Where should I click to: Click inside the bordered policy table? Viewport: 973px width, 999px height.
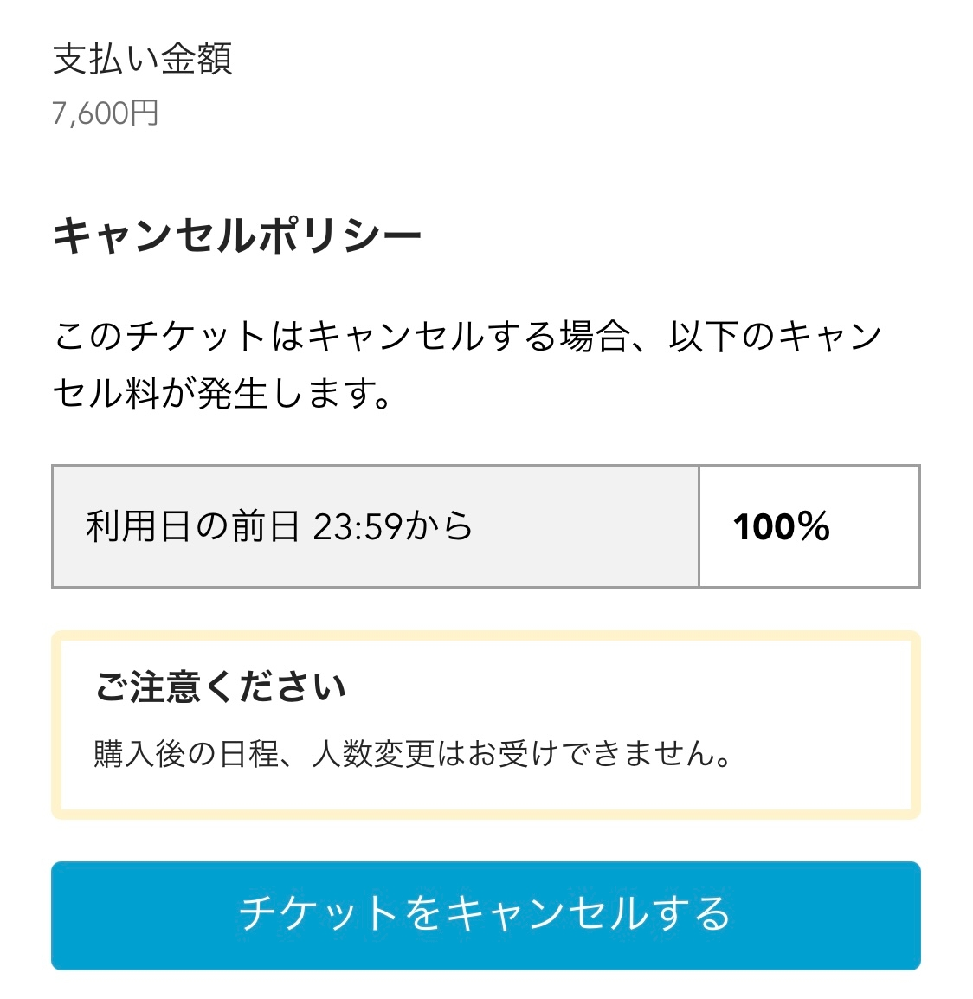pyautogui.click(x=486, y=526)
